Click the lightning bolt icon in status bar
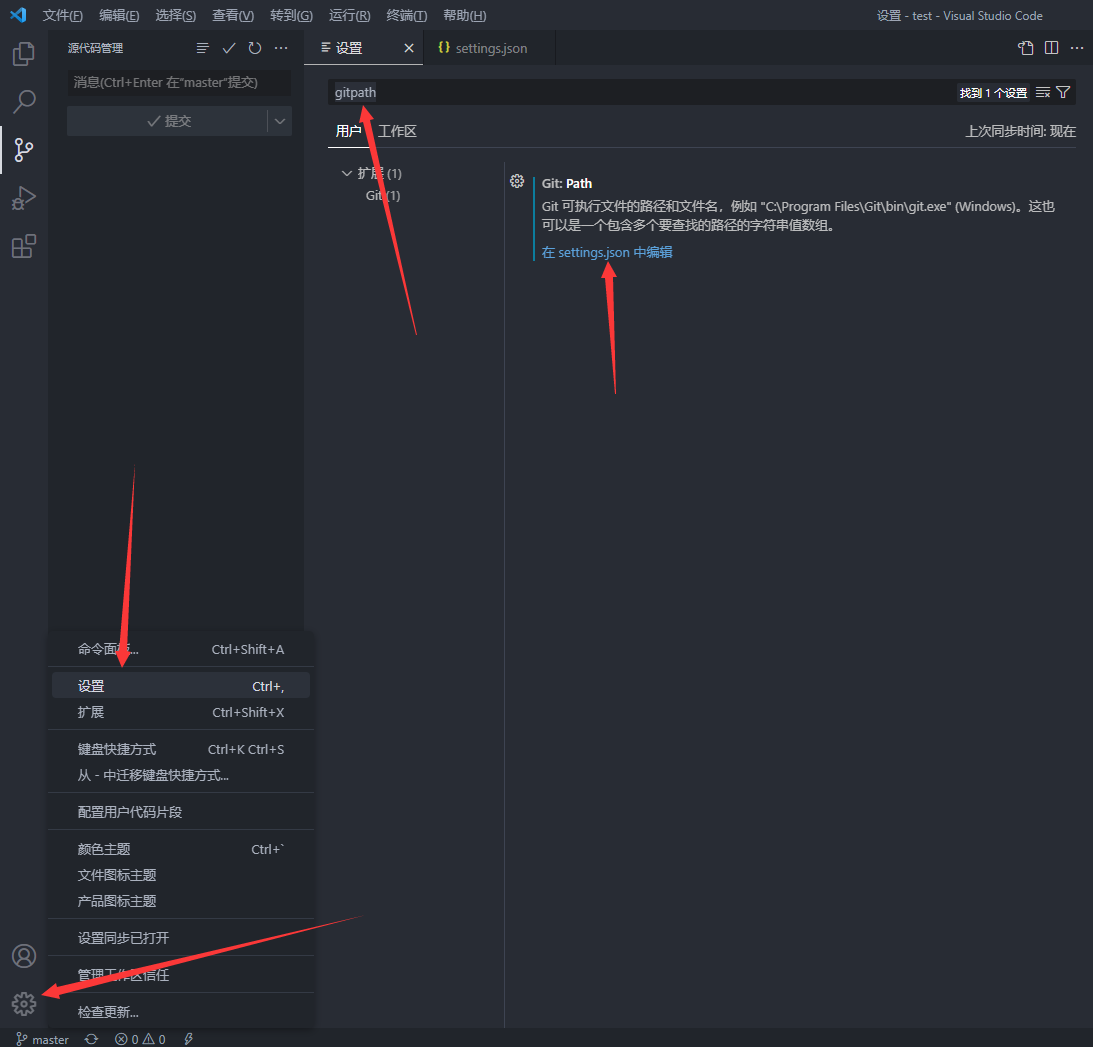Viewport: 1093px width, 1047px height. pyautogui.click(x=188, y=1039)
